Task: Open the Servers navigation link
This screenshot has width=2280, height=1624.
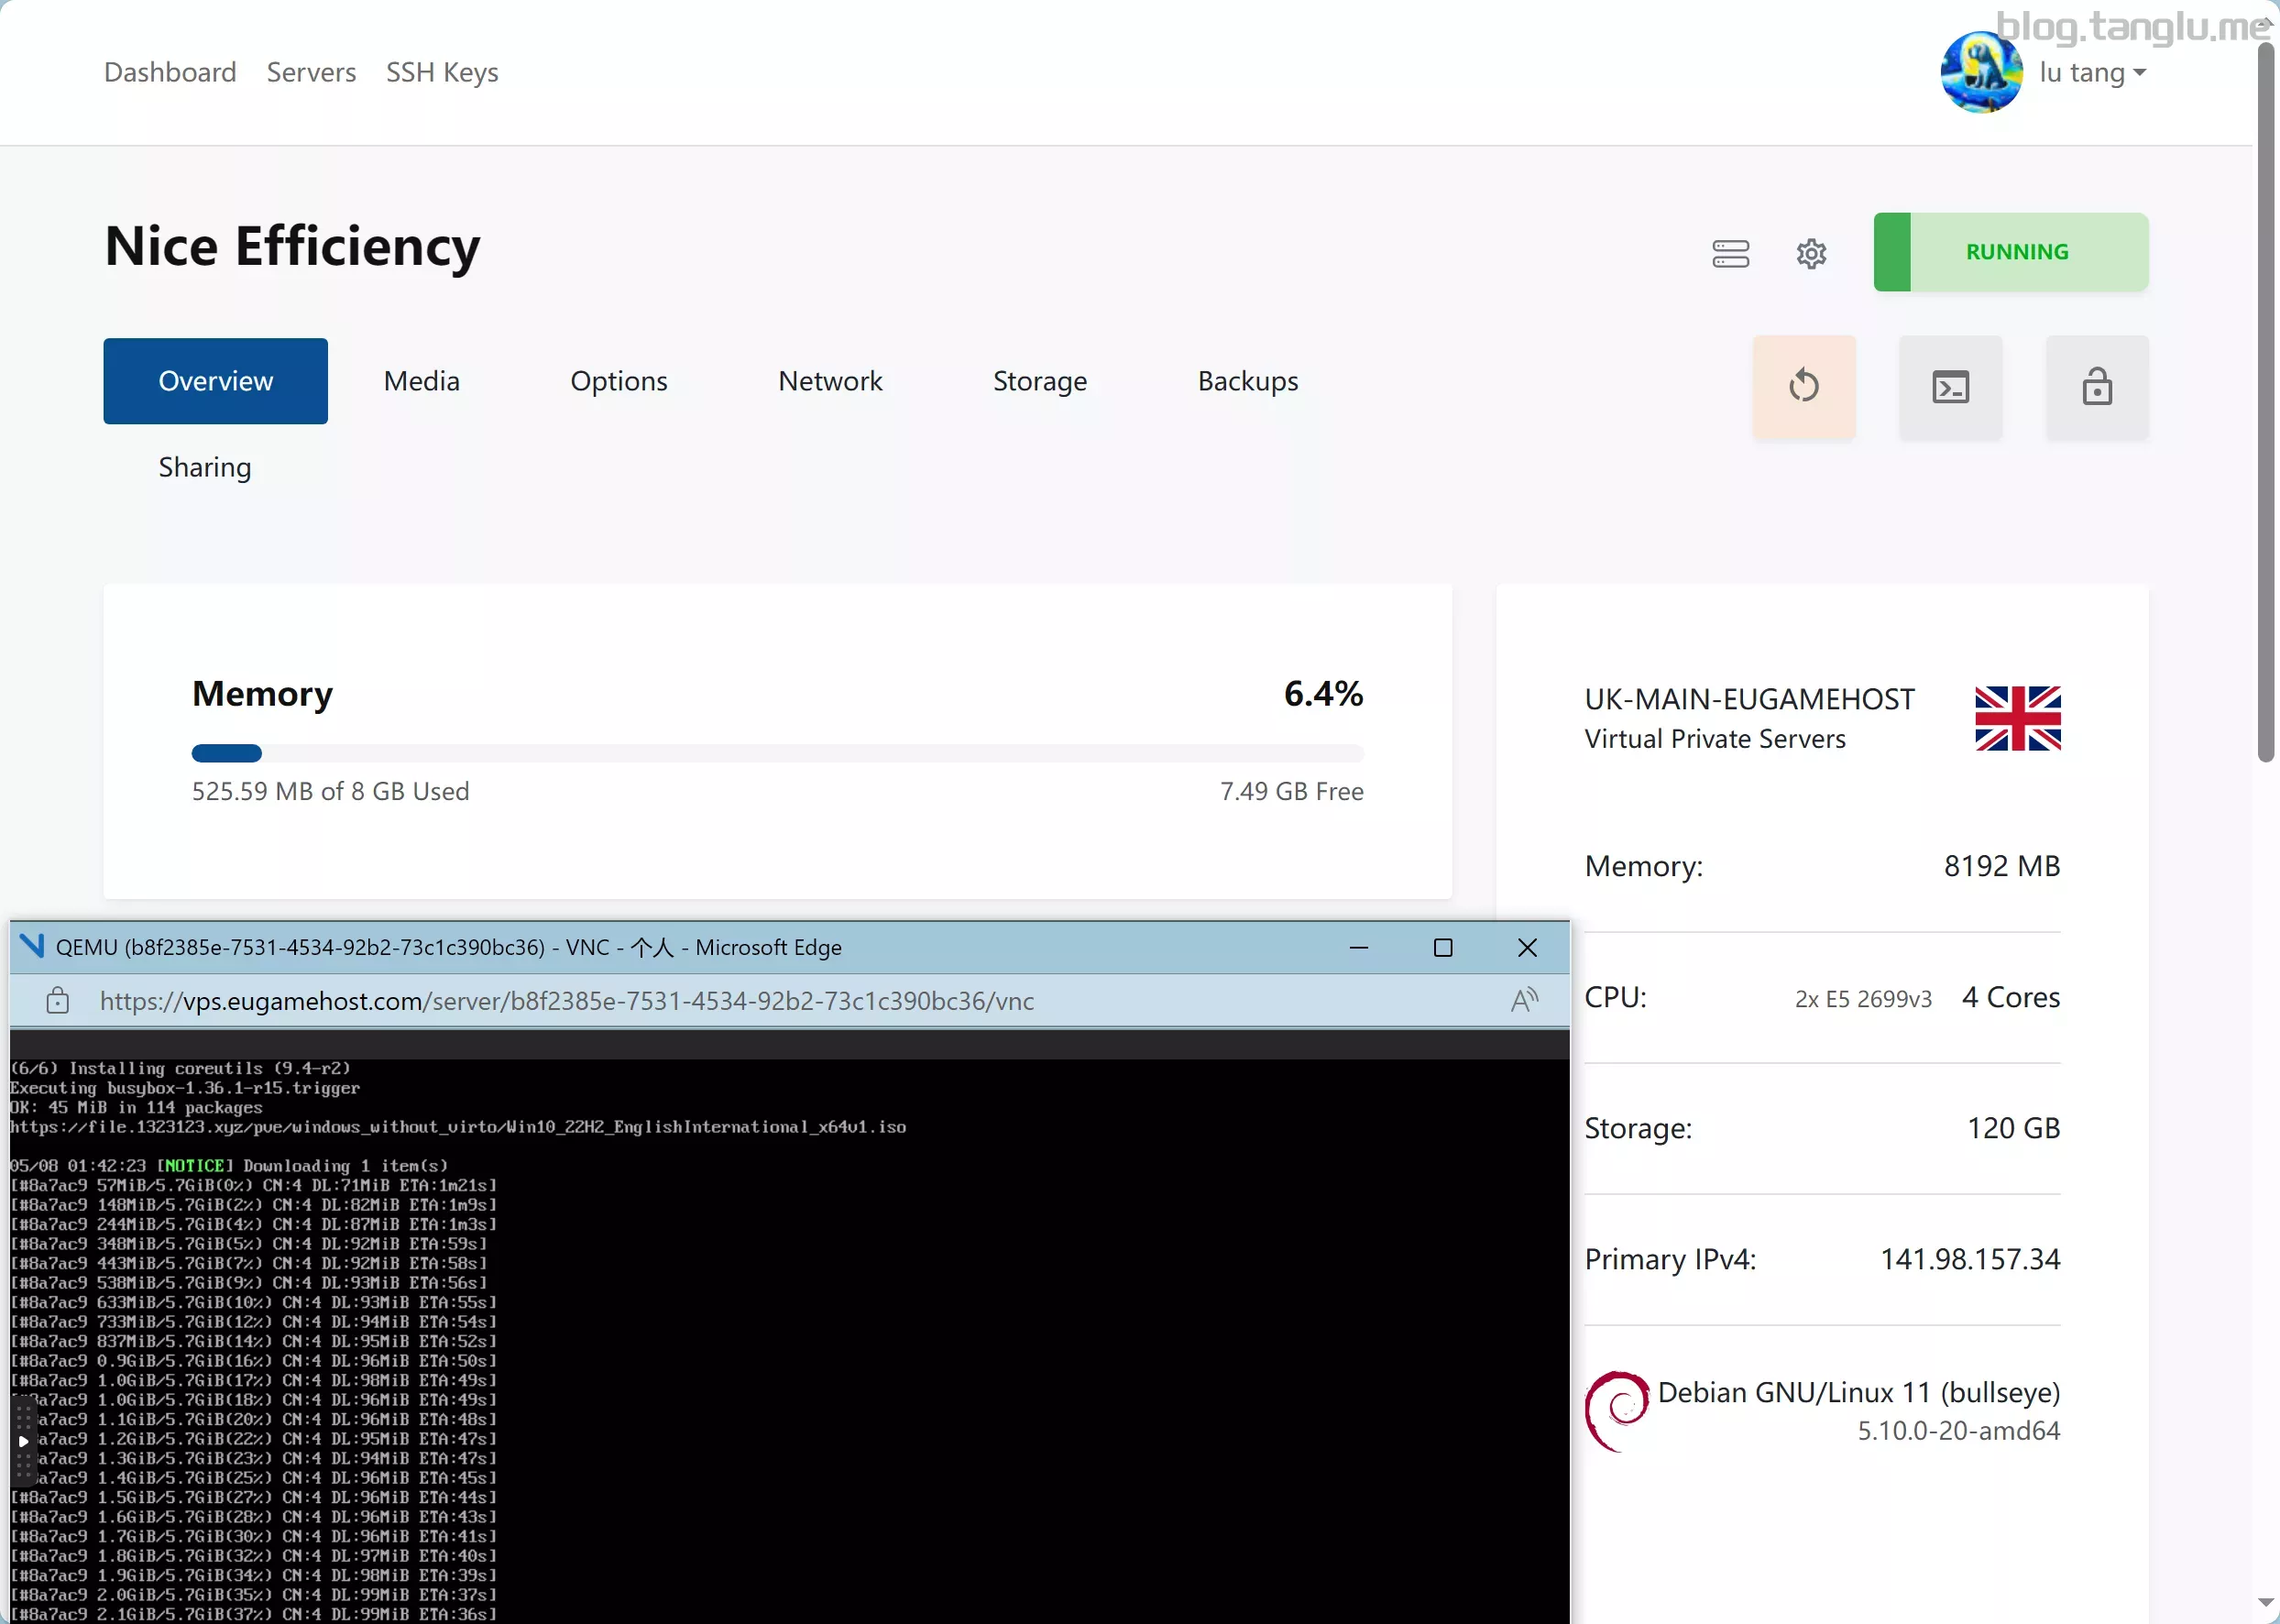Action: [x=311, y=72]
